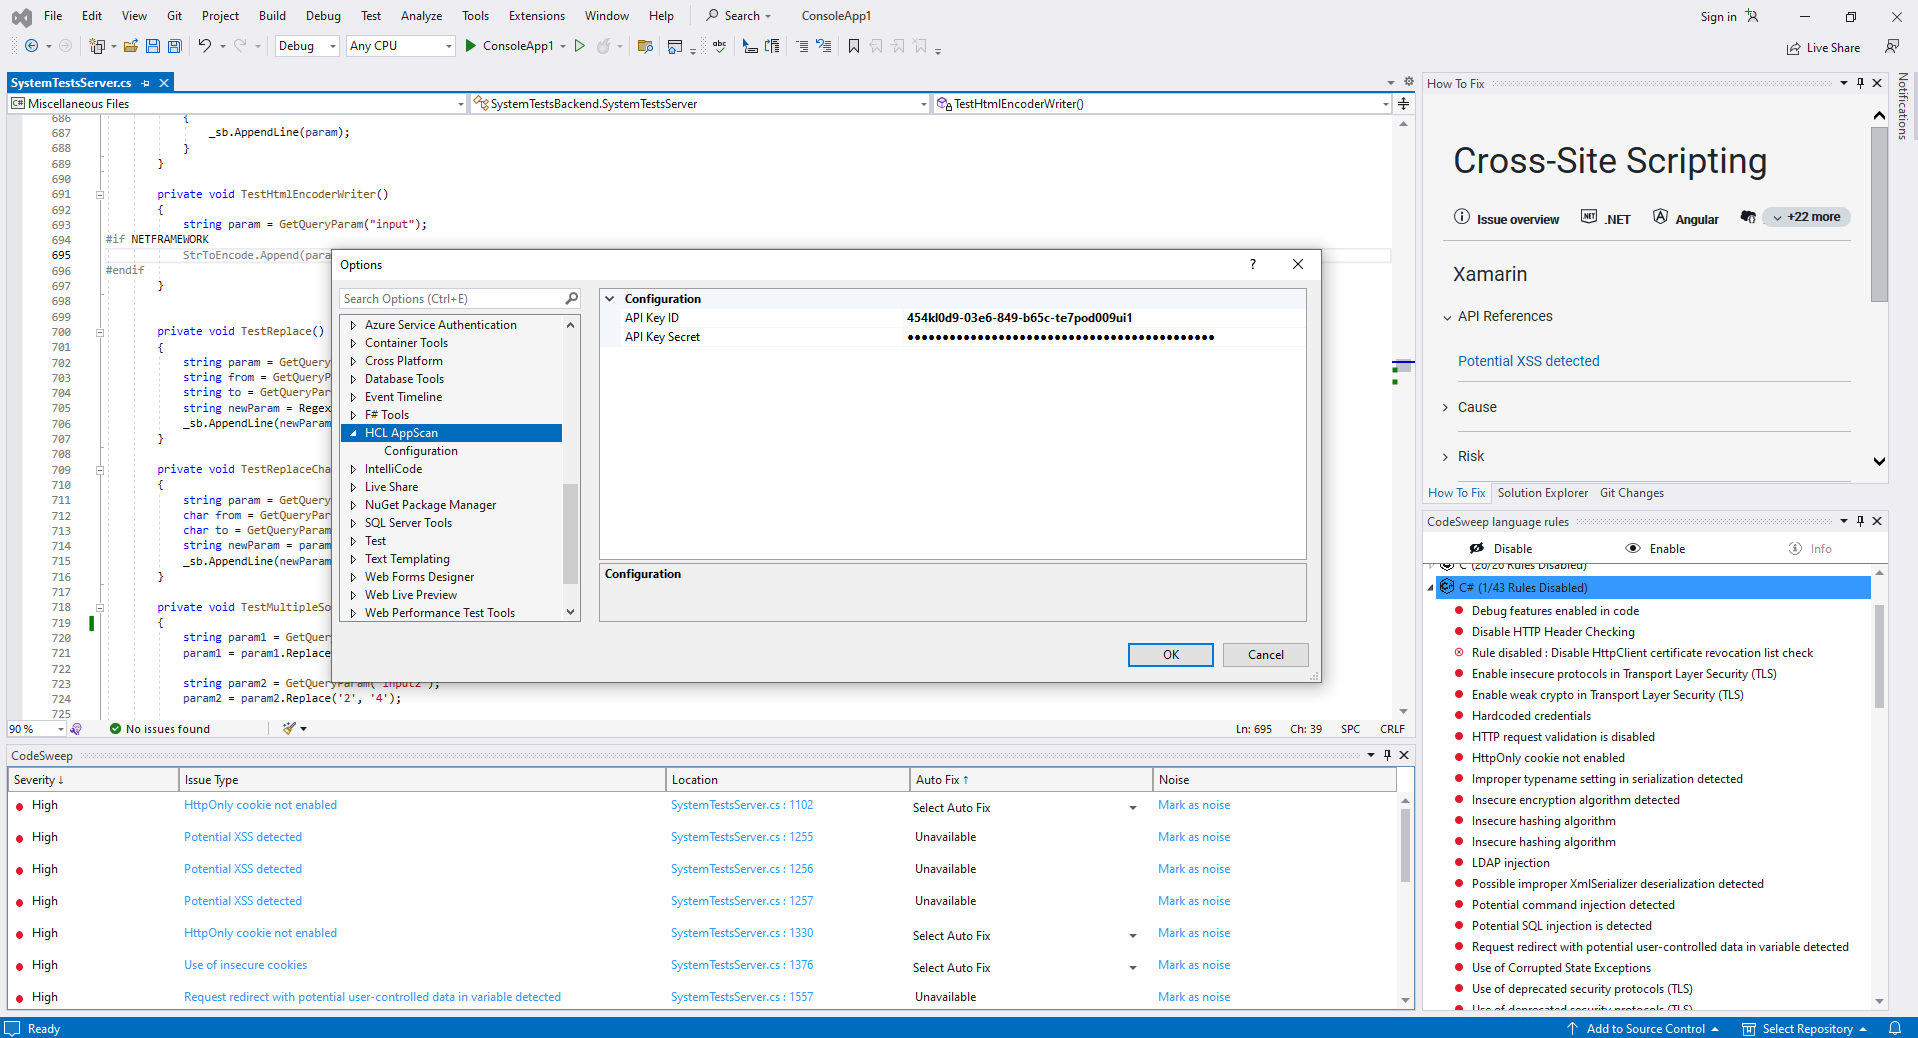Viewport: 1918px width, 1038px height.
Task: Click the Sign in link
Action: click(x=1718, y=17)
